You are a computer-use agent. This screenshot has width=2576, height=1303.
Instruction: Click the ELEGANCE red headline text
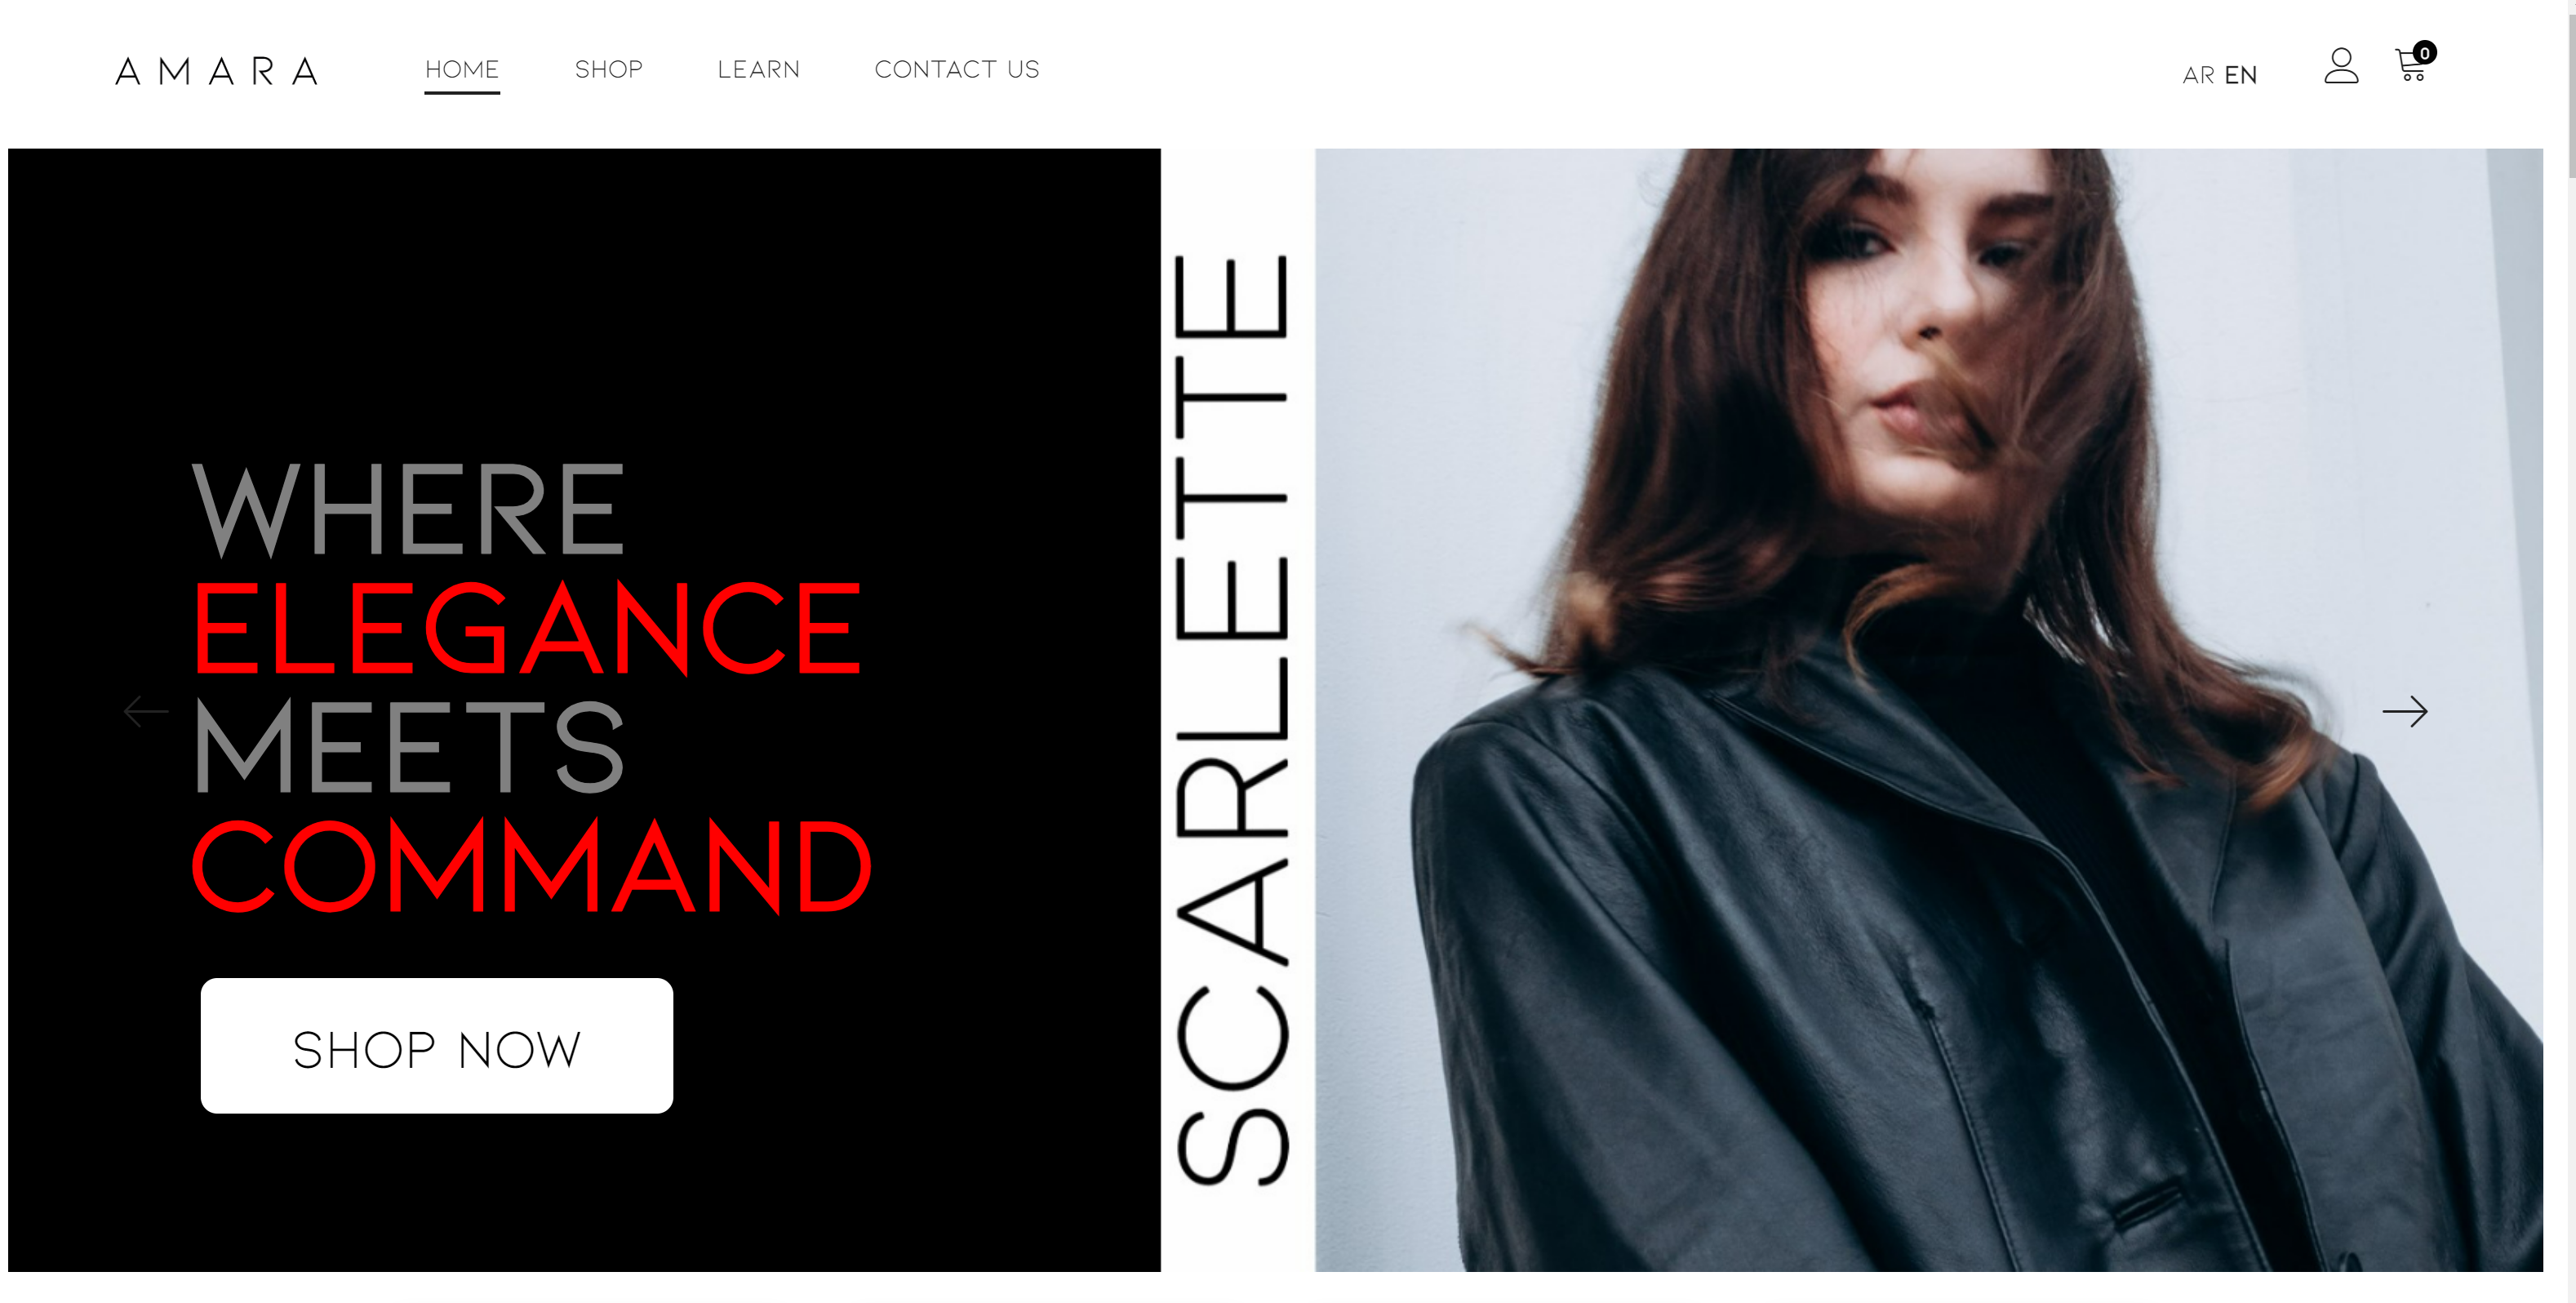click(526, 628)
